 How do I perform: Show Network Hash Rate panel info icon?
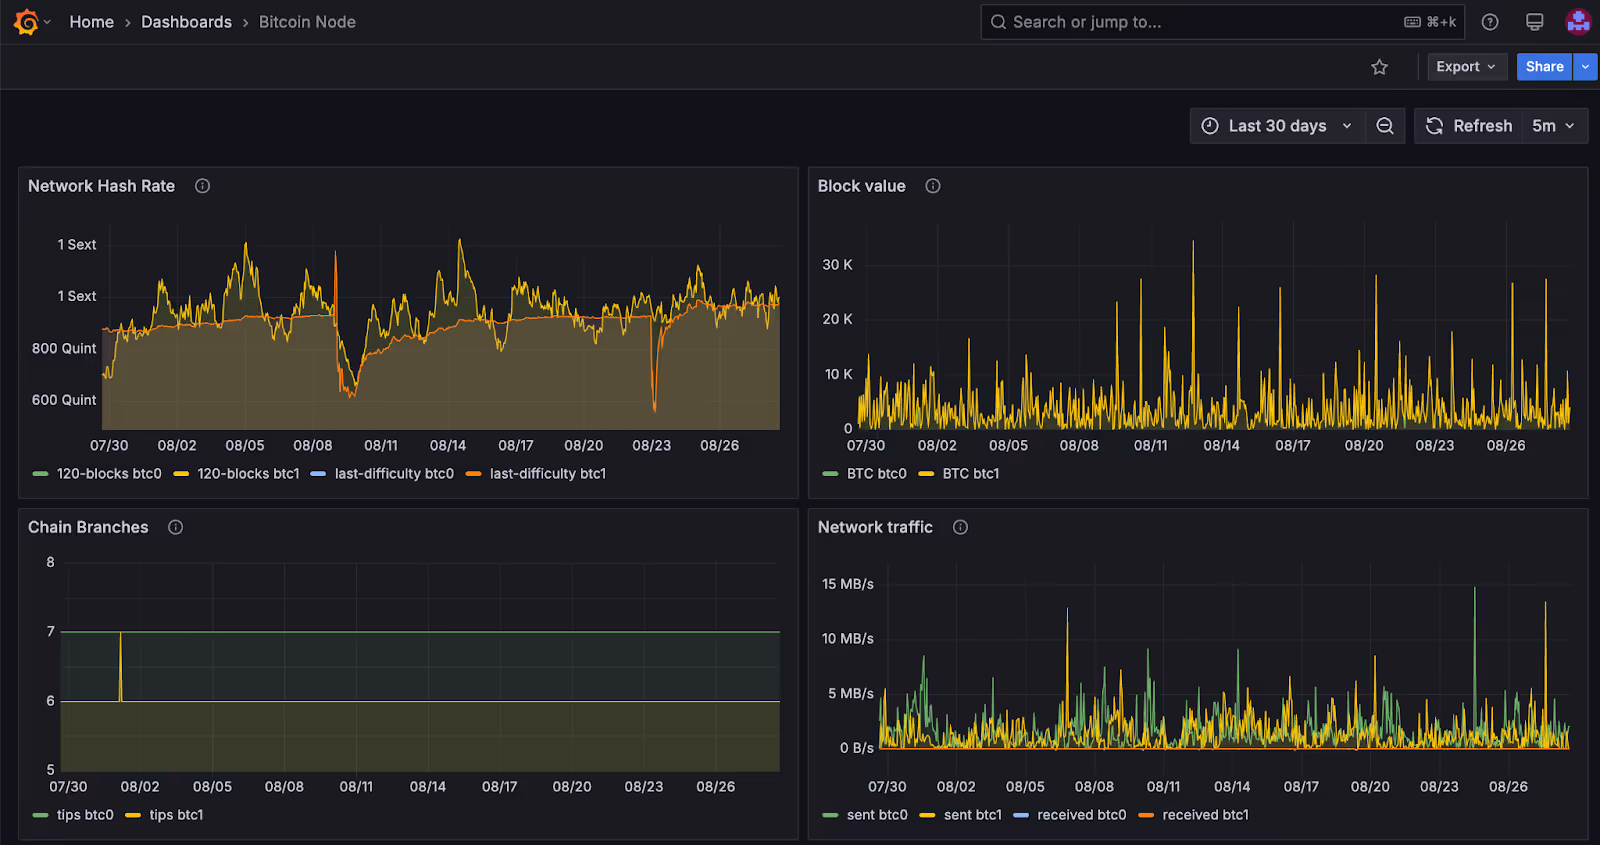(202, 186)
